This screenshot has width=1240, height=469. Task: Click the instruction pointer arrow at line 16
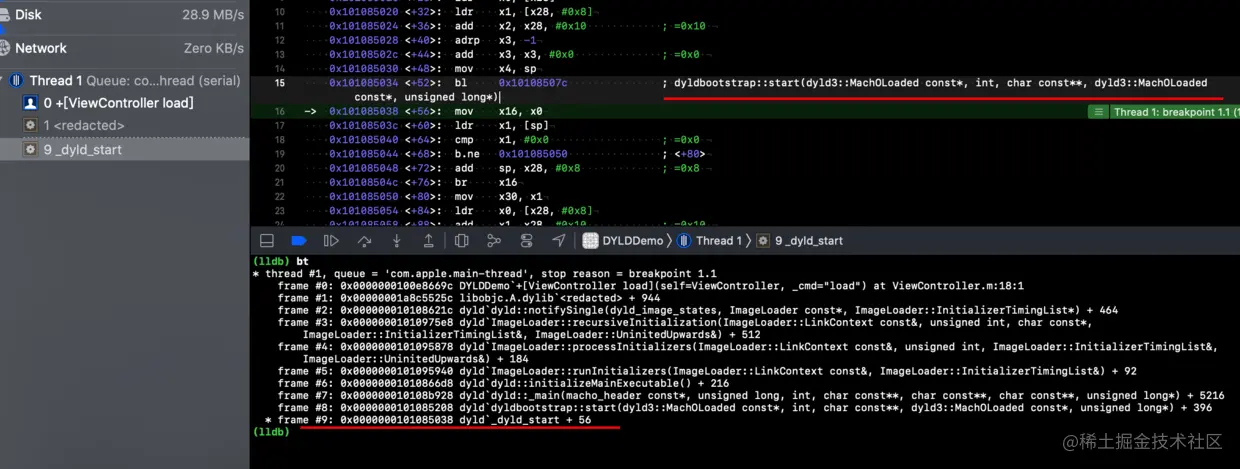point(310,112)
